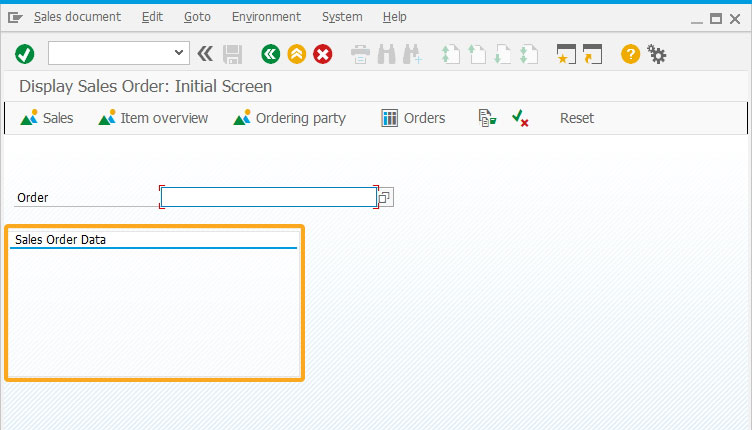Click the Ordering party button
Image resolution: width=752 pixels, height=430 pixels.
click(289, 118)
